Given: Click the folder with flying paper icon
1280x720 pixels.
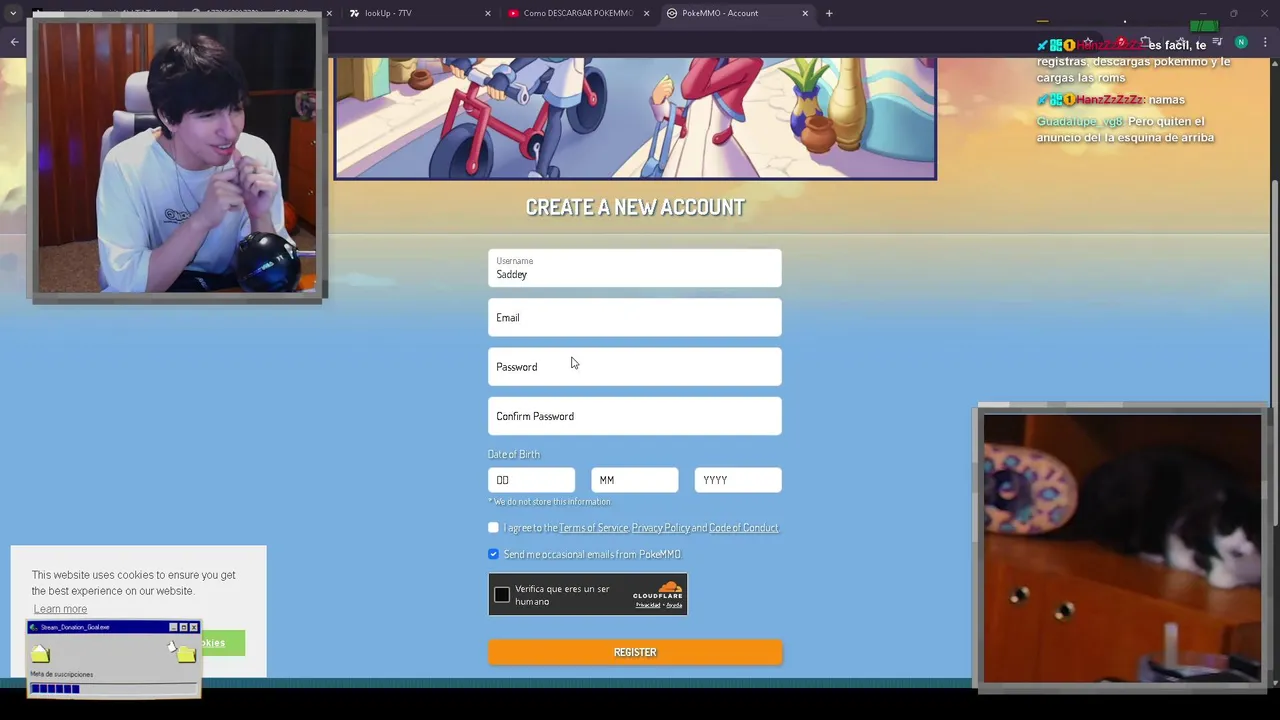Looking at the screenshot, I should [x=183, y=651].
